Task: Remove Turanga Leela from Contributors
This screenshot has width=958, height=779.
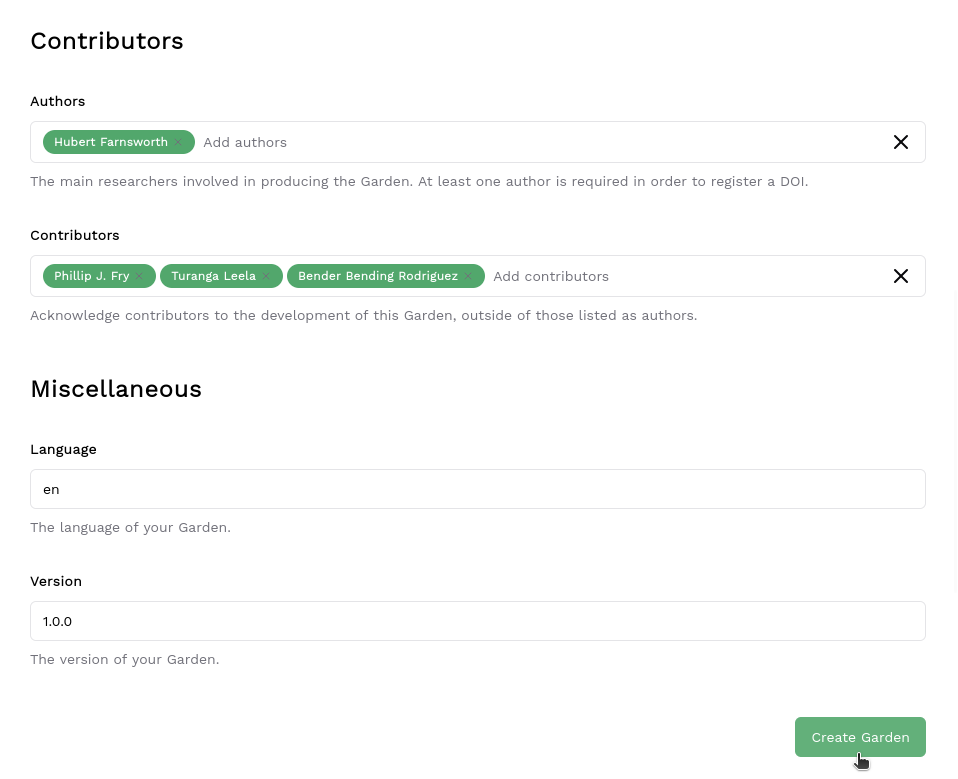Action: tap(267, 276)
